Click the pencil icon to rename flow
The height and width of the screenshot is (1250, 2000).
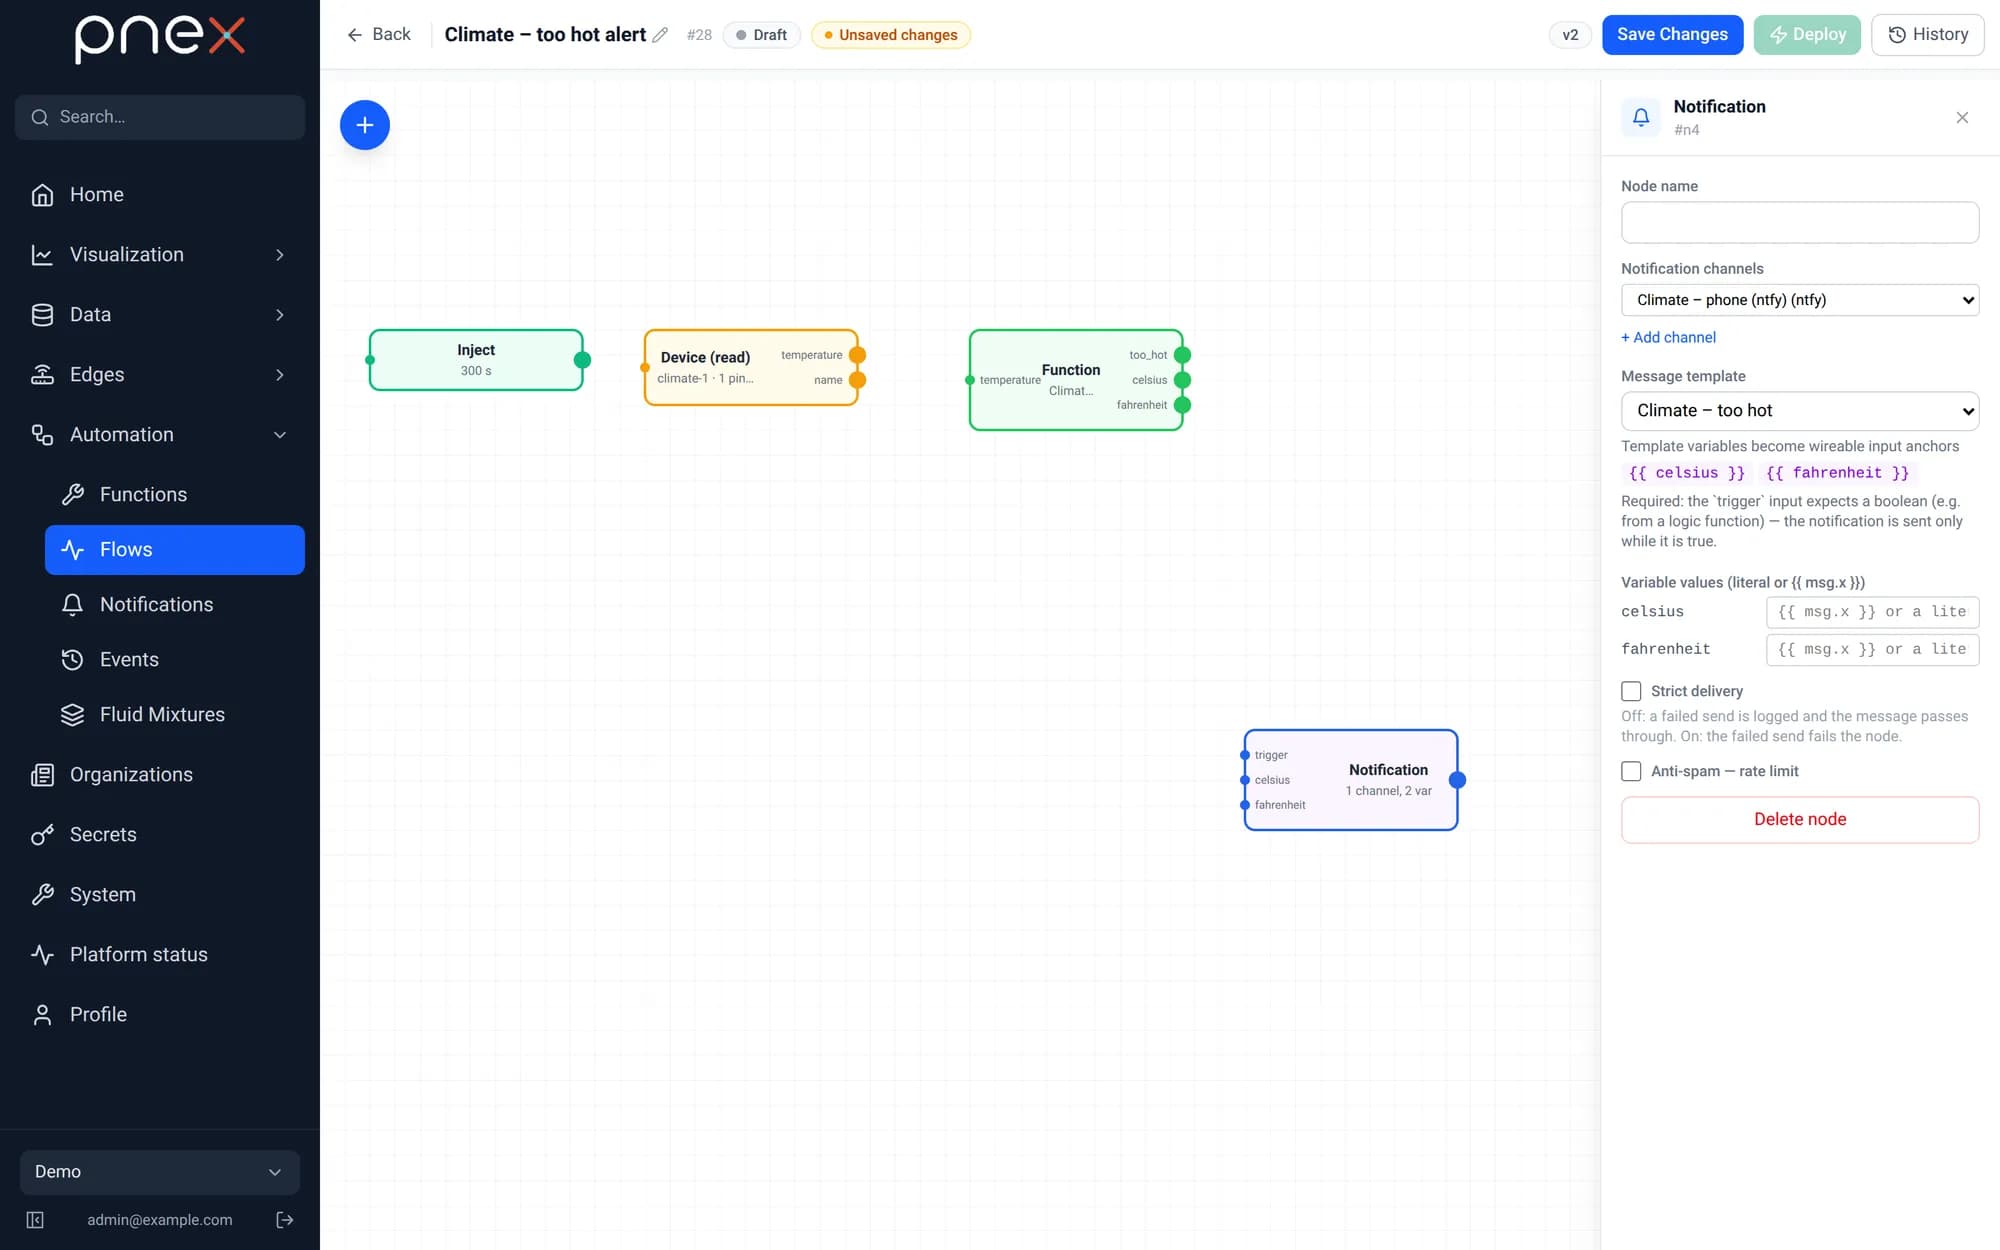[660, 35]
